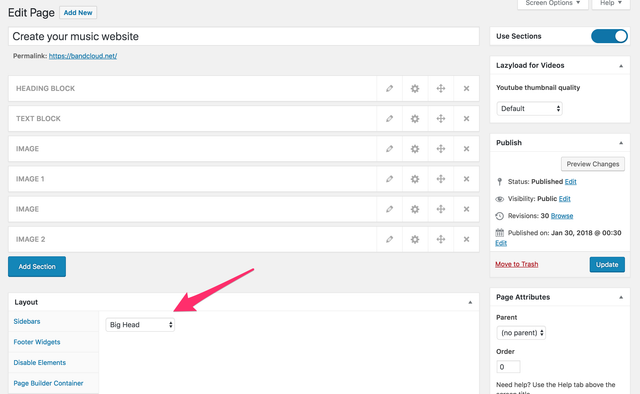The width and height of the screenshot is (640, 394).
Task: Open the Help tab dropdown
Action: point(611,3)
